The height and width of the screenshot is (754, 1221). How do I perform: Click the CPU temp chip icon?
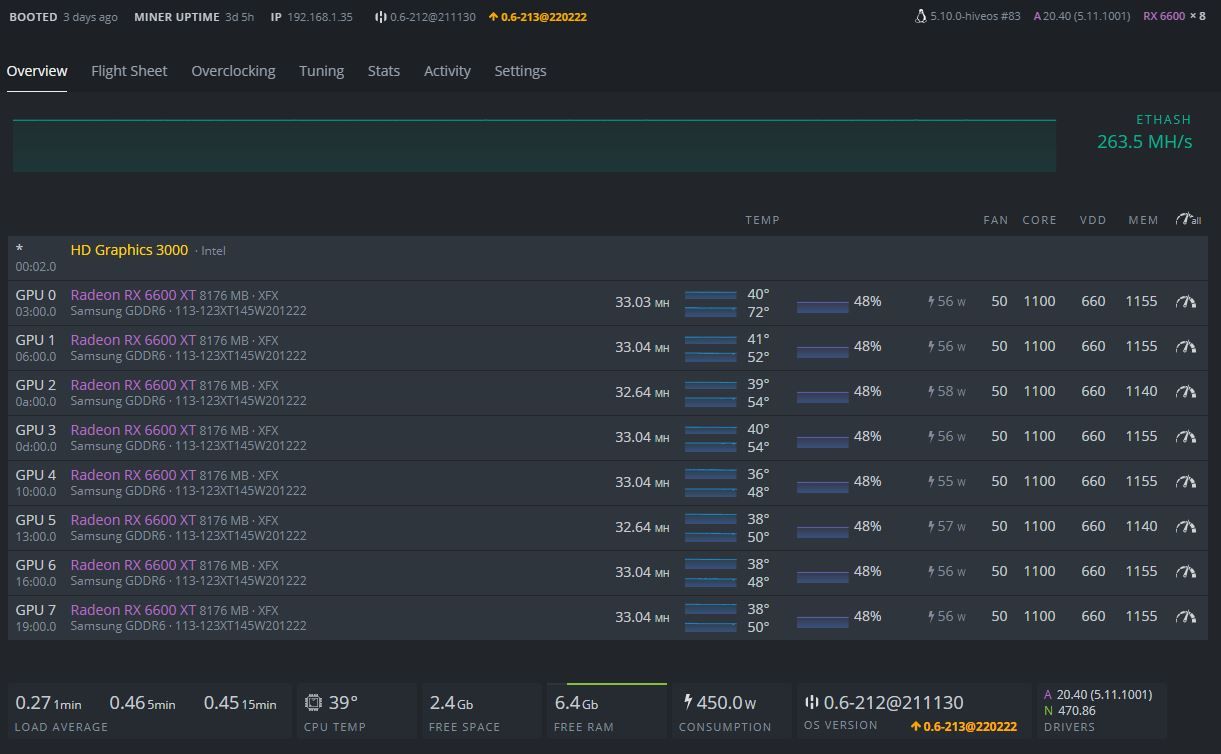(x=313, y=703)
